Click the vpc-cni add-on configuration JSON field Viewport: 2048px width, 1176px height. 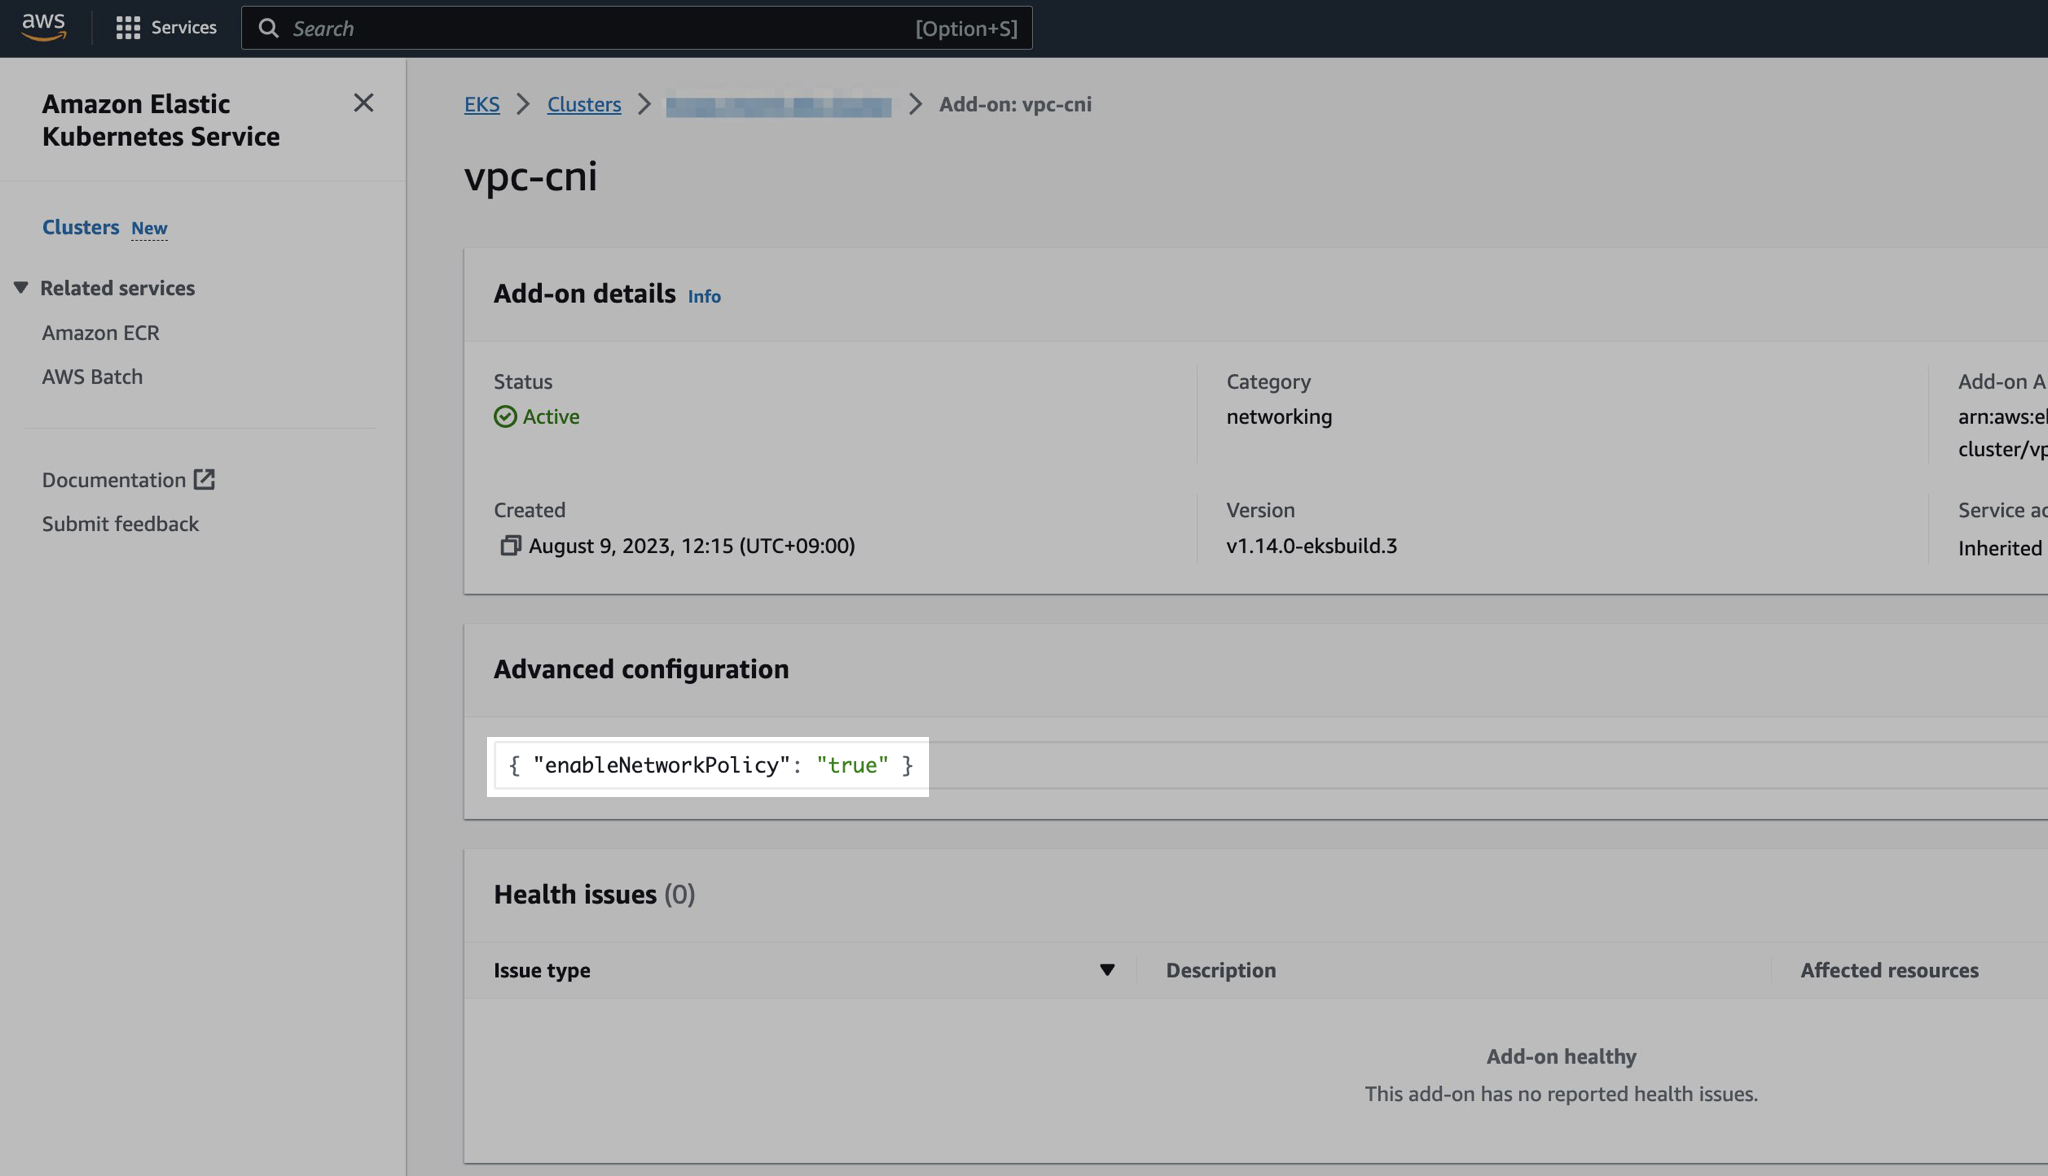[709, 765]
